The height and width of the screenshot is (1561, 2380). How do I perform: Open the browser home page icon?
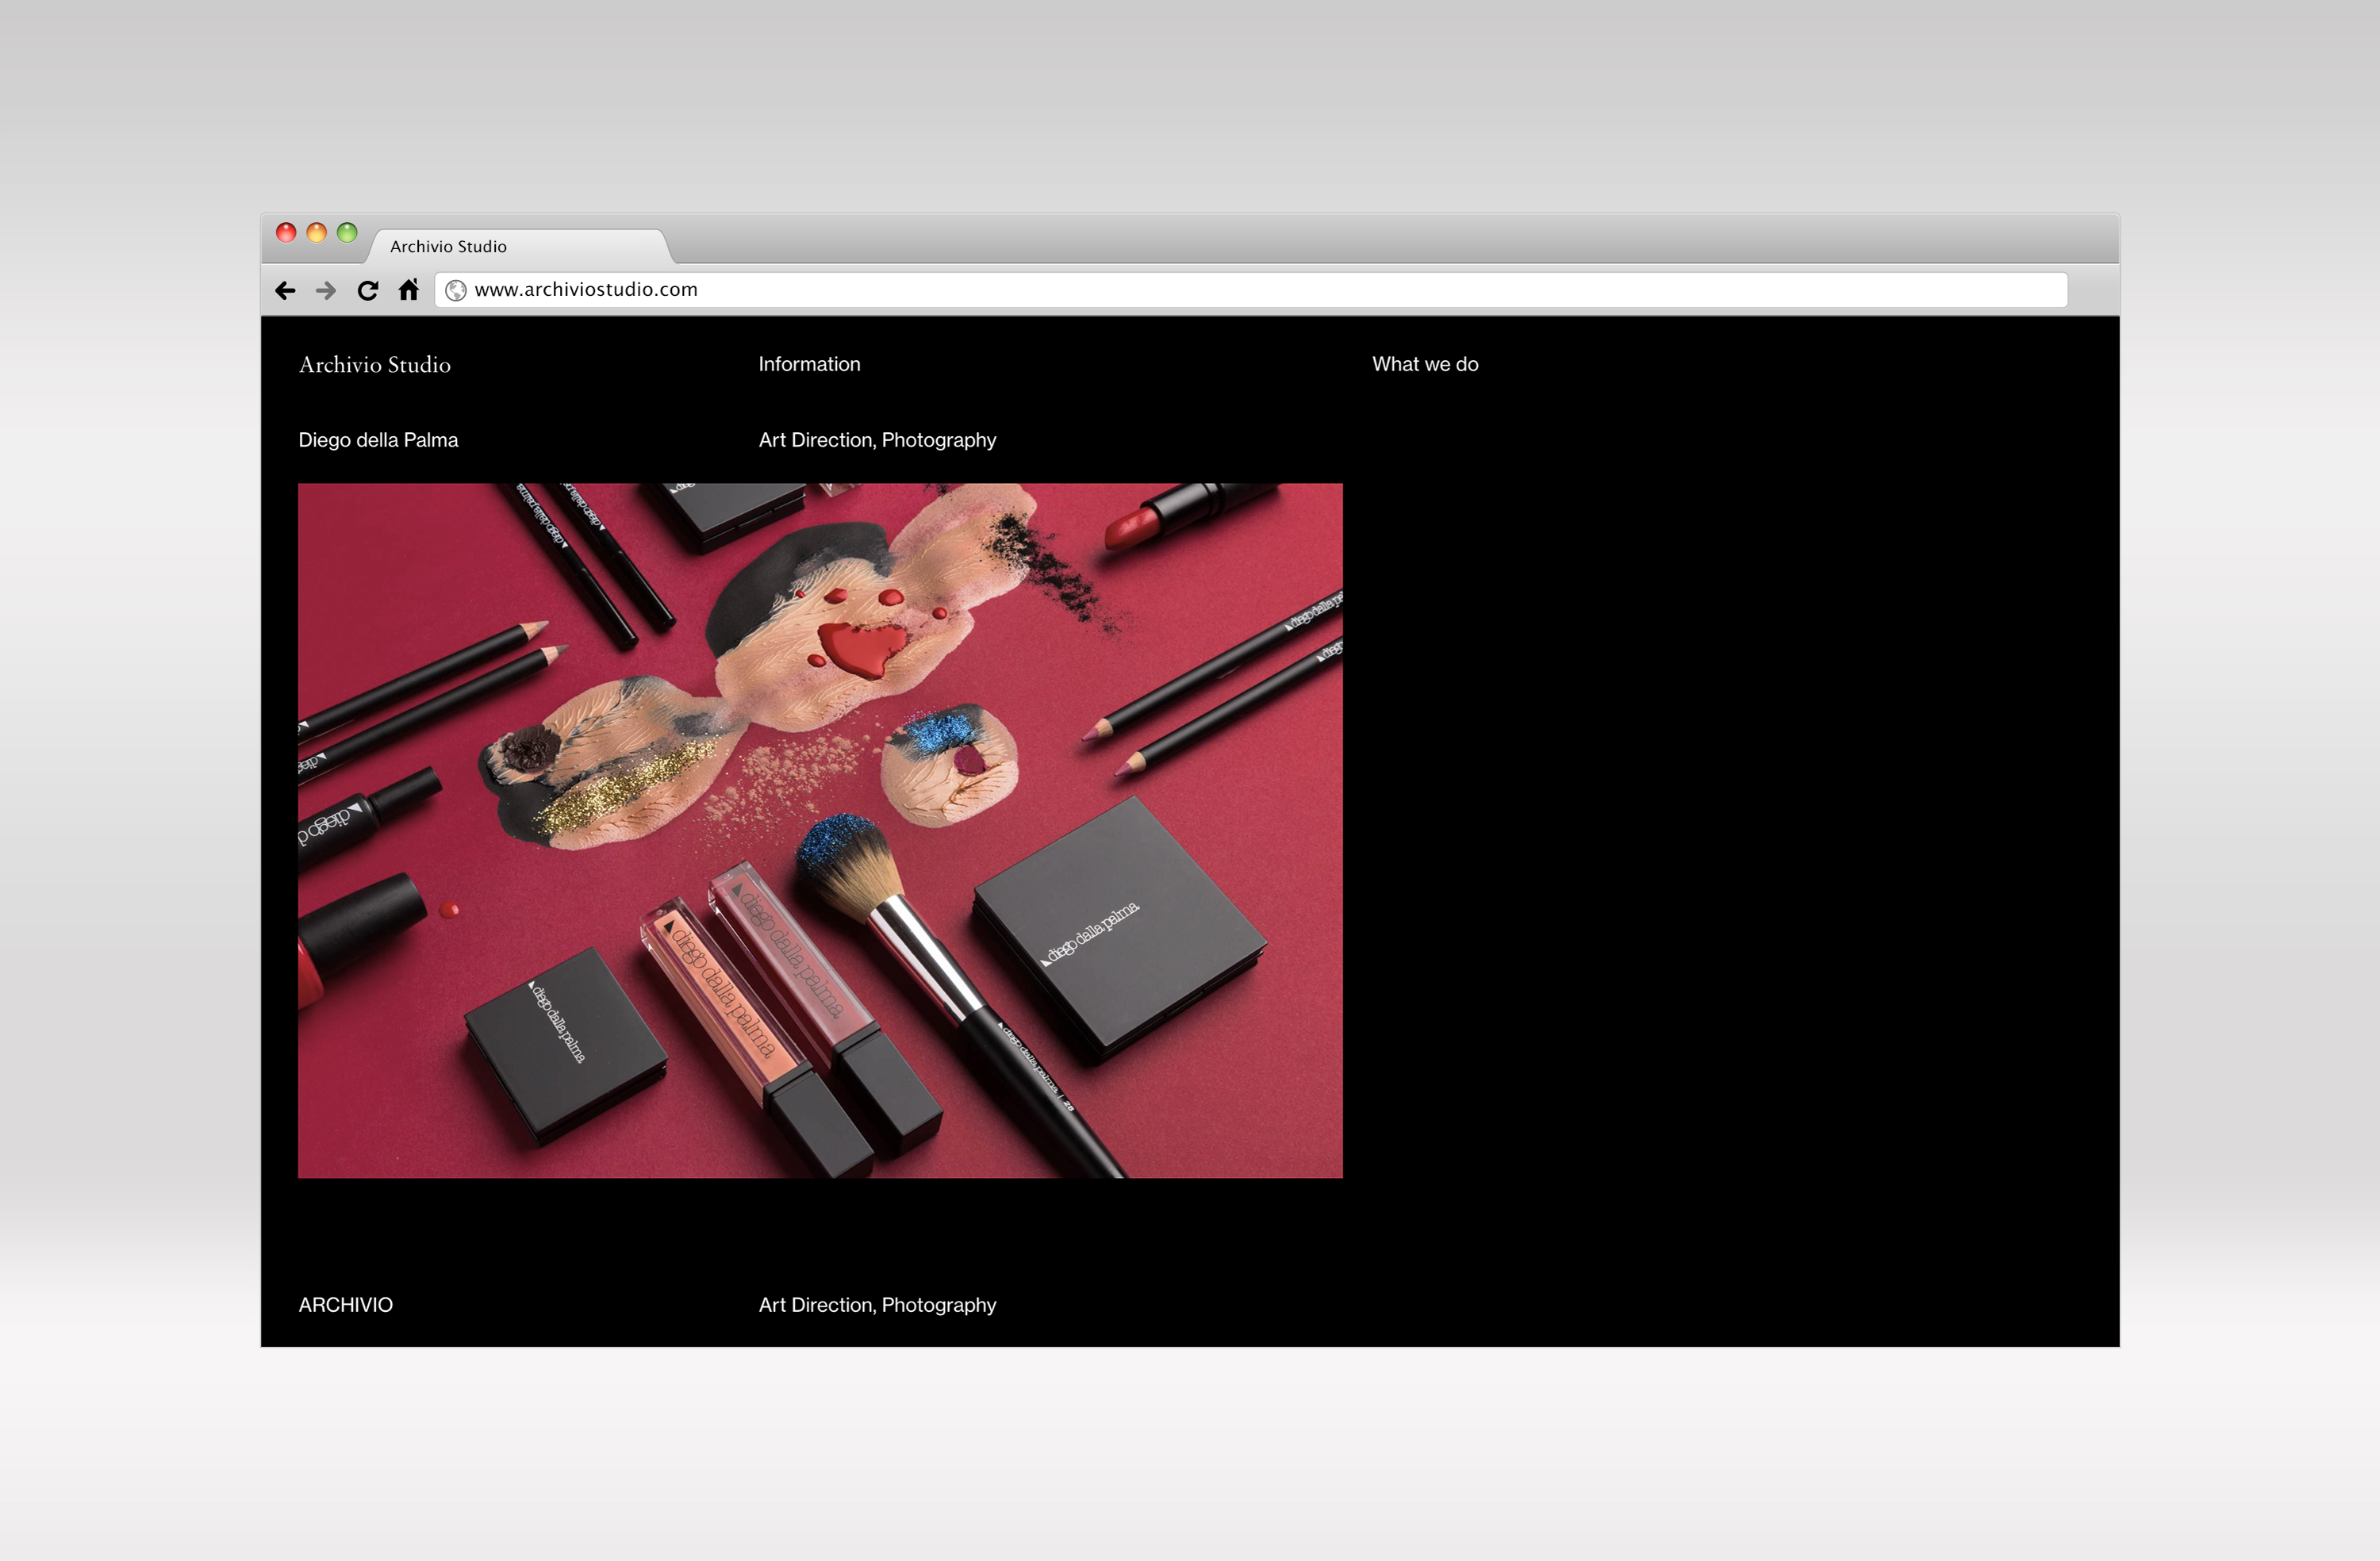tap(408, 290)
